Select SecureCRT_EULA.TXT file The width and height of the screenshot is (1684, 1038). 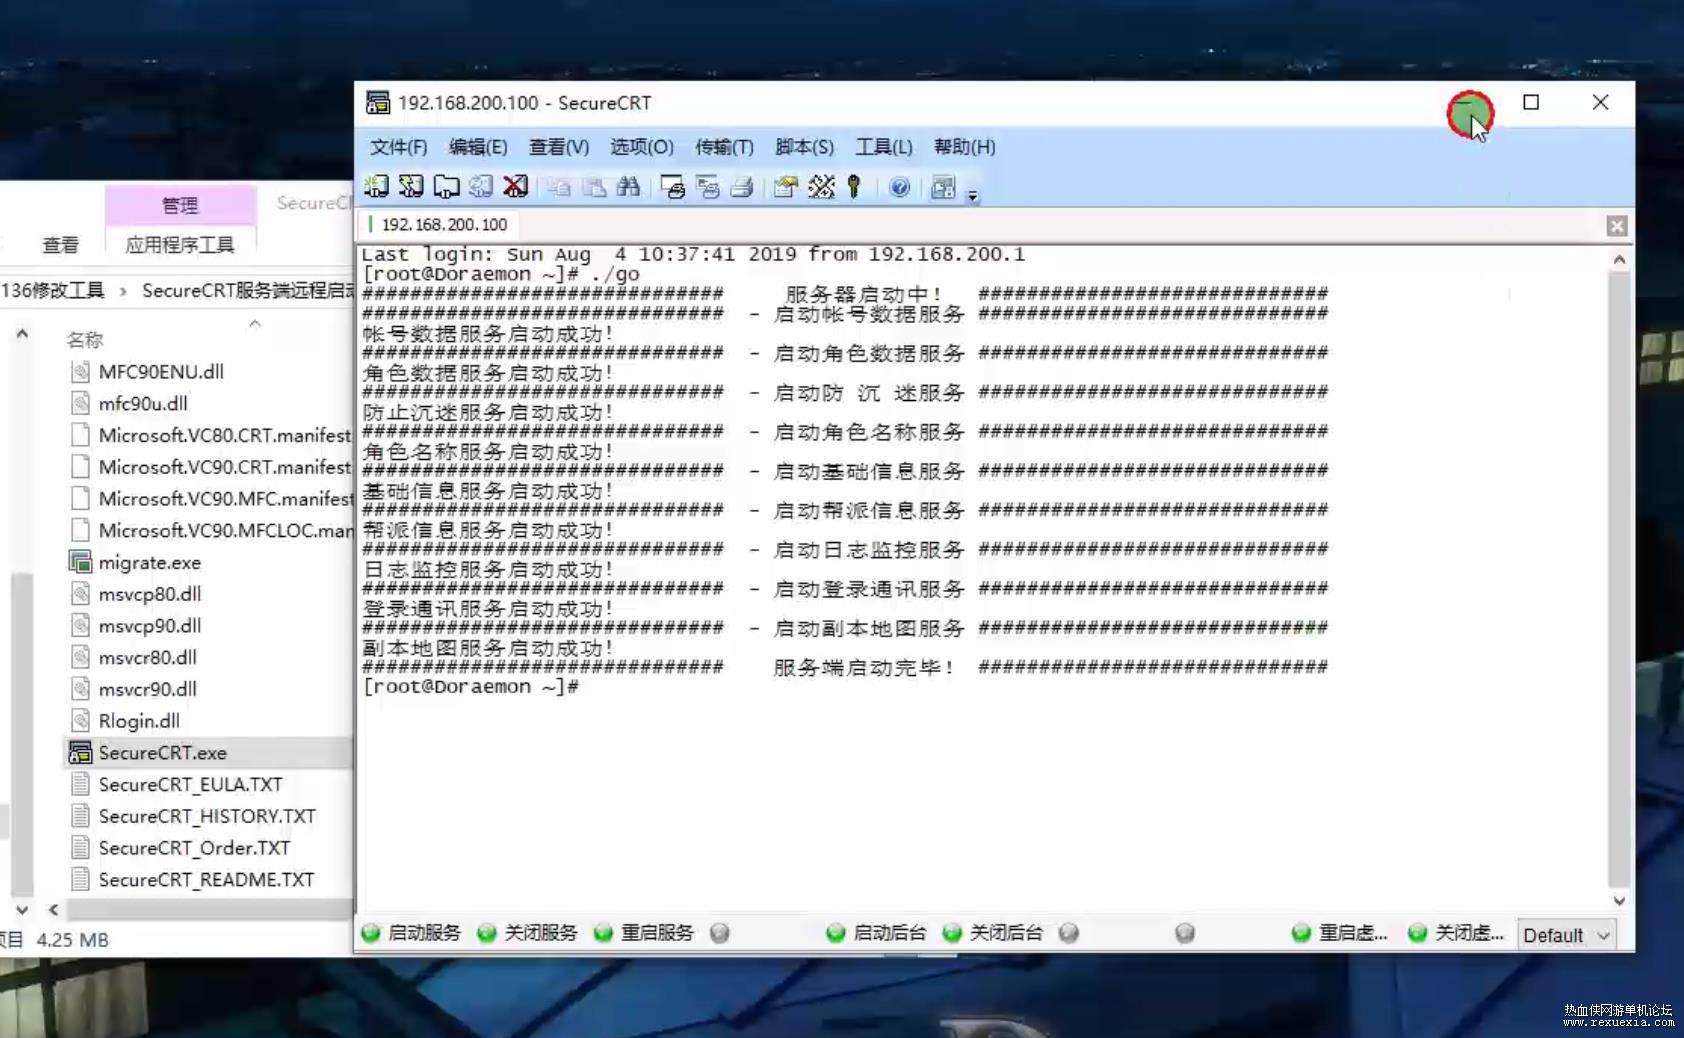point(176,785)
